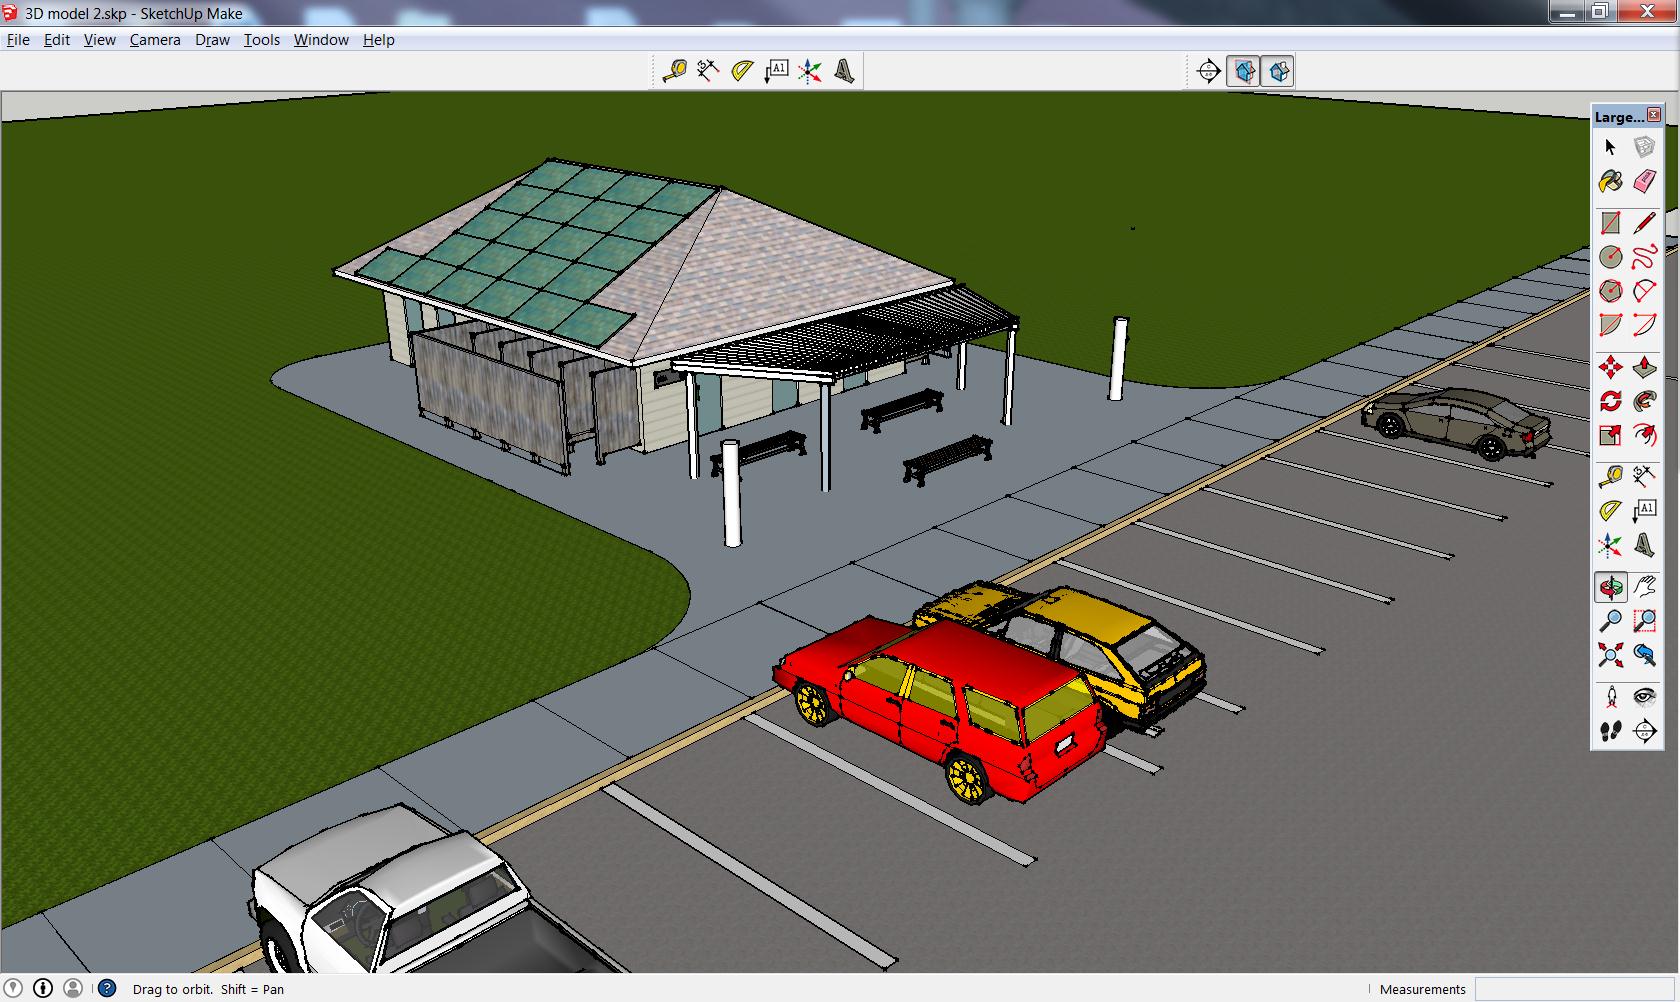Choose the Follow Me tool
Image resolution: width=1680 pixels, height=1002 pixels.
coord(1644,401)
